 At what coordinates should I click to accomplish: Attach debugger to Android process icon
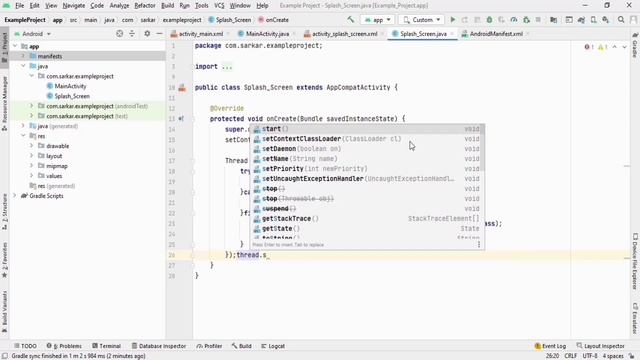point(526,20)
